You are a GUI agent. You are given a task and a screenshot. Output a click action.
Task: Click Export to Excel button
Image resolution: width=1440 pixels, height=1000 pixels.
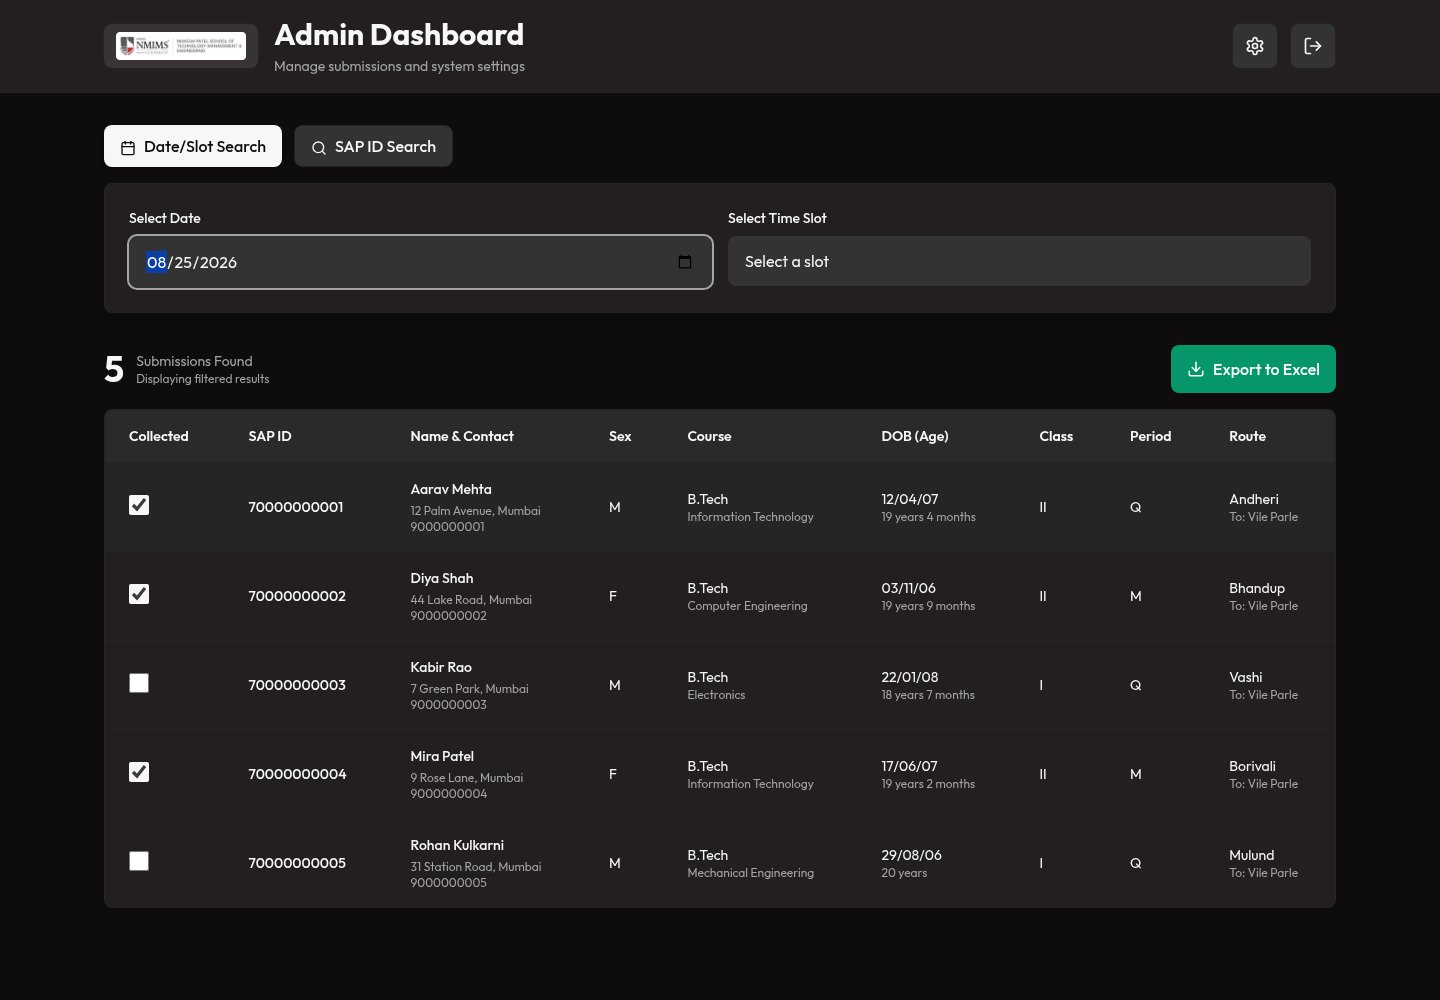coord(1253,369)
